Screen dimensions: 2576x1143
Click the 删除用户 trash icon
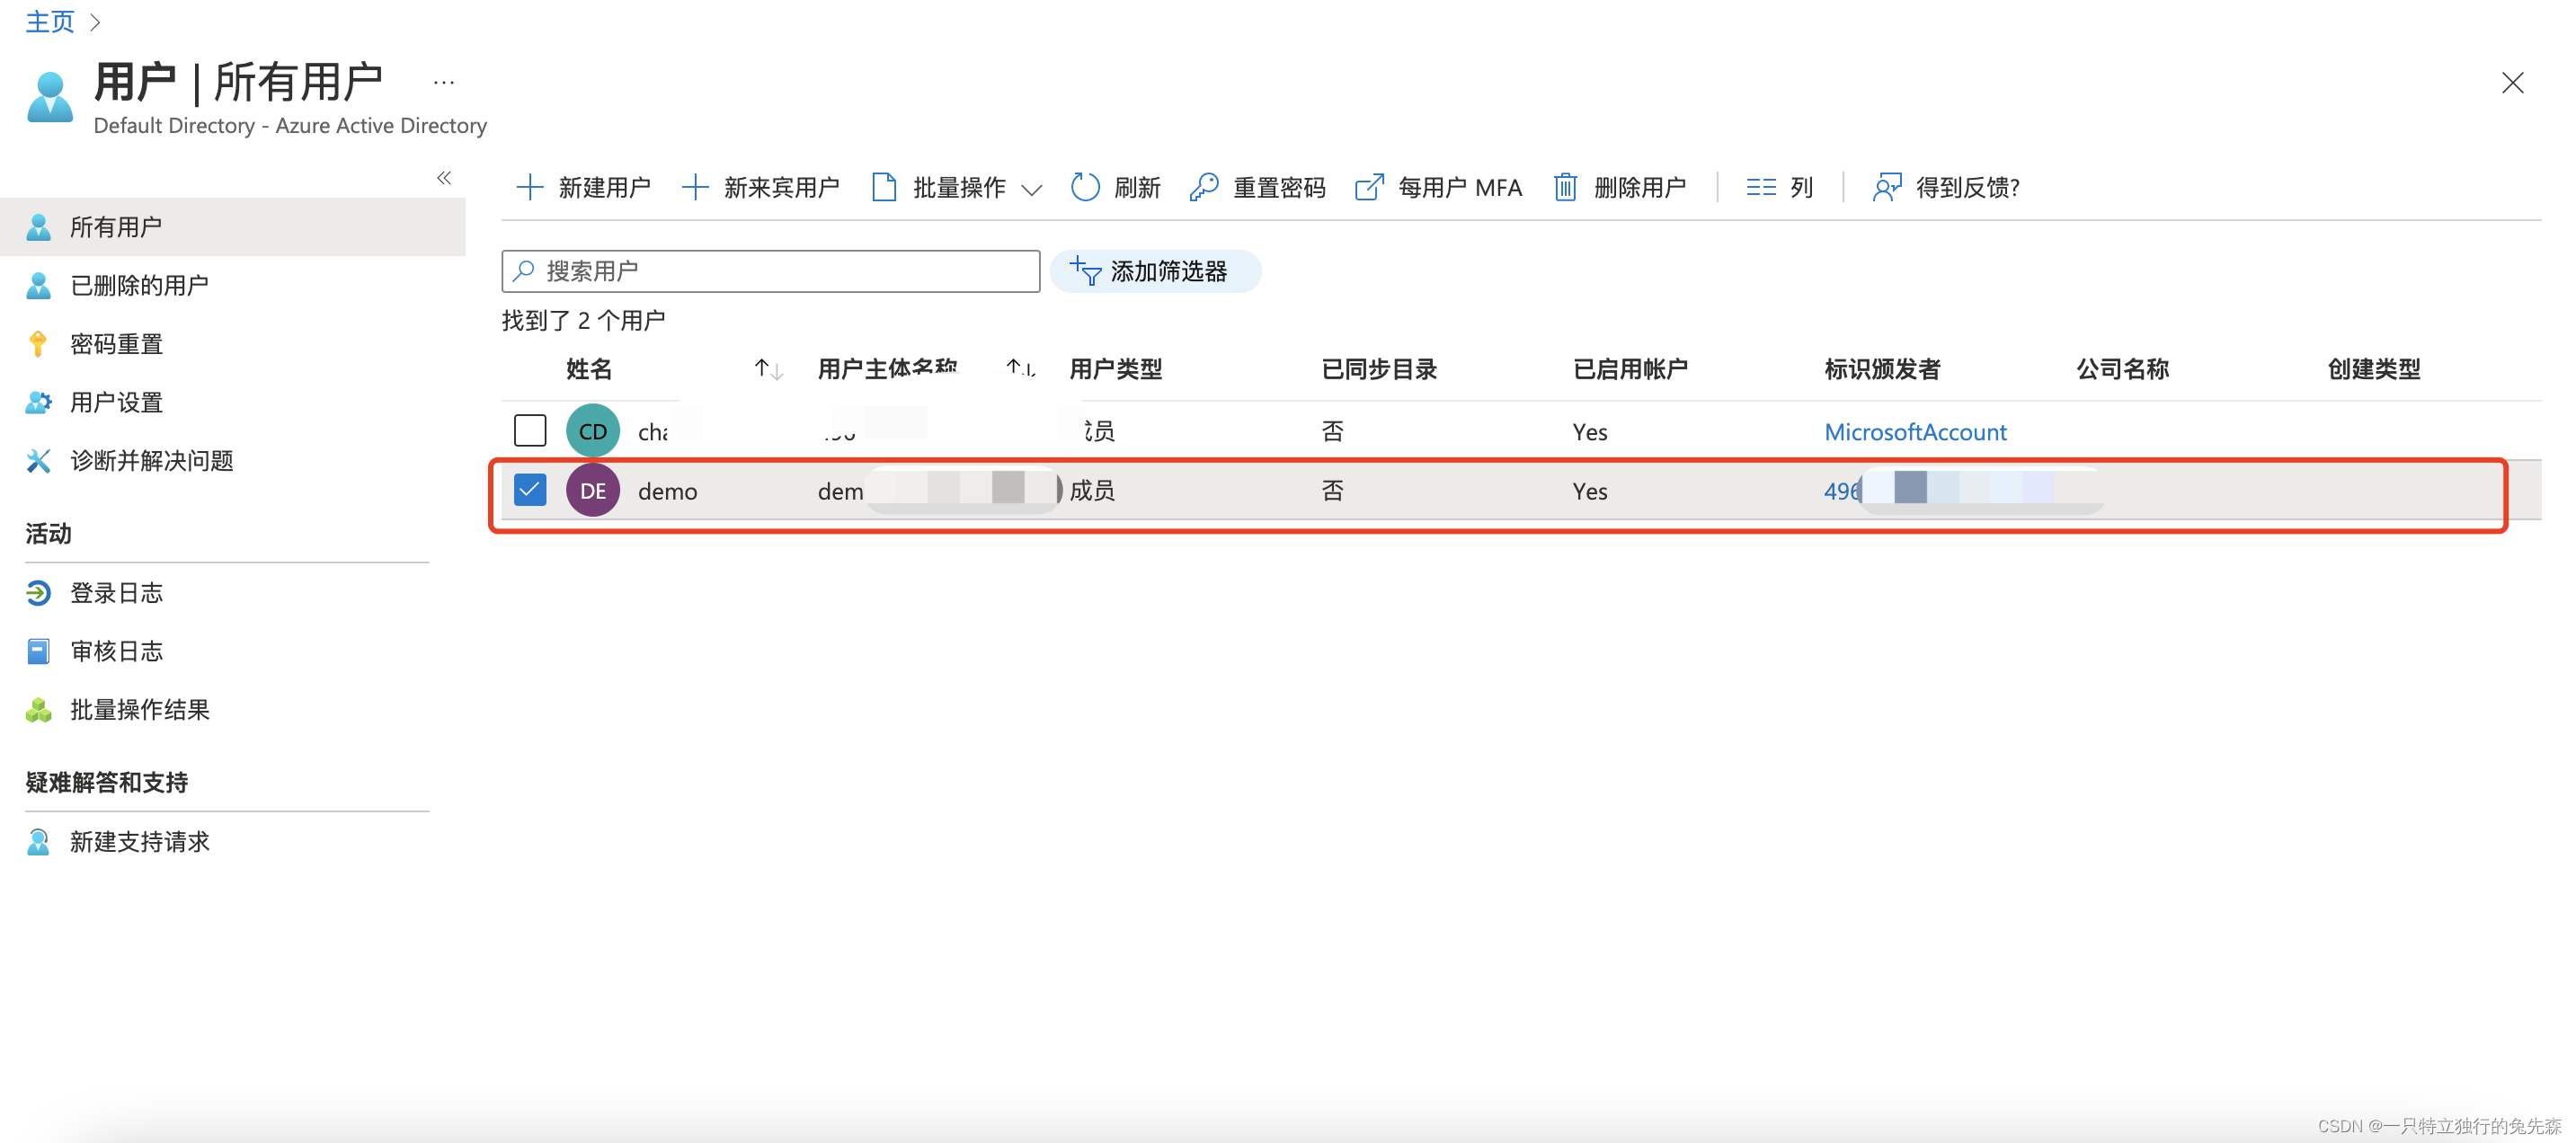1565,187
